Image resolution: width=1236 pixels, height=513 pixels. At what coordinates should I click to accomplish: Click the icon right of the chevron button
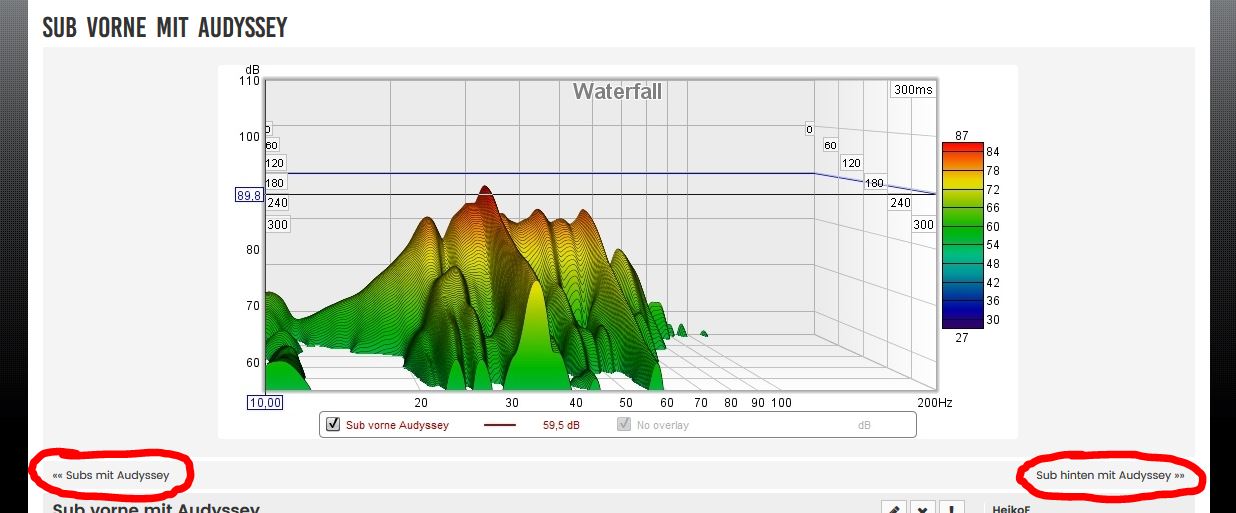tap(951, 508)
